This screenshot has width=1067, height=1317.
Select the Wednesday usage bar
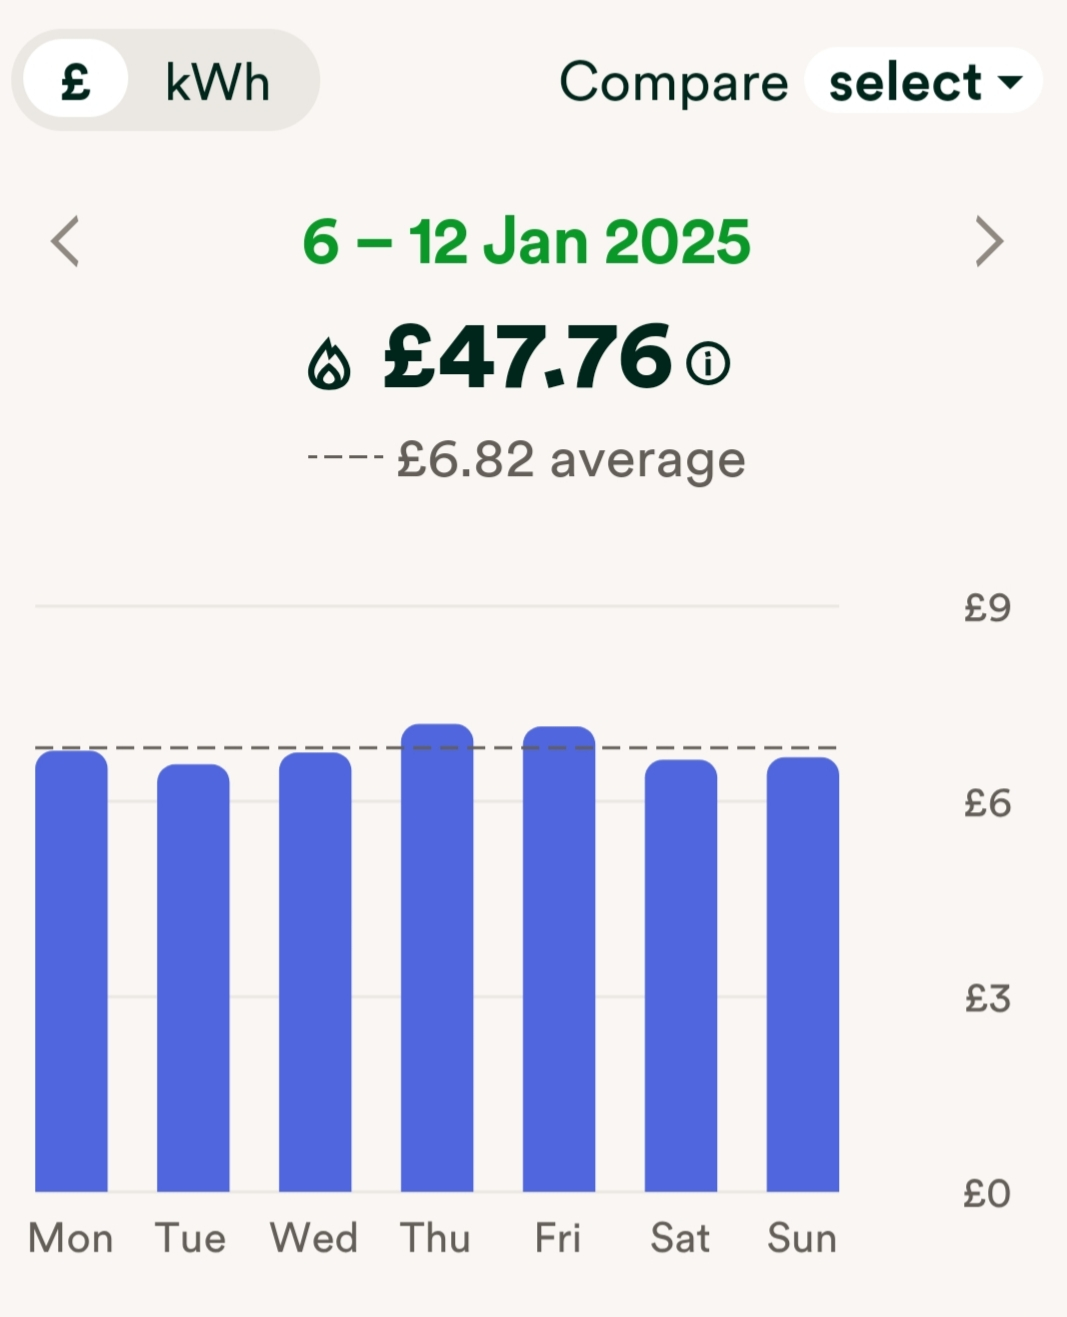pyautogui.click(x=315, y=972)
